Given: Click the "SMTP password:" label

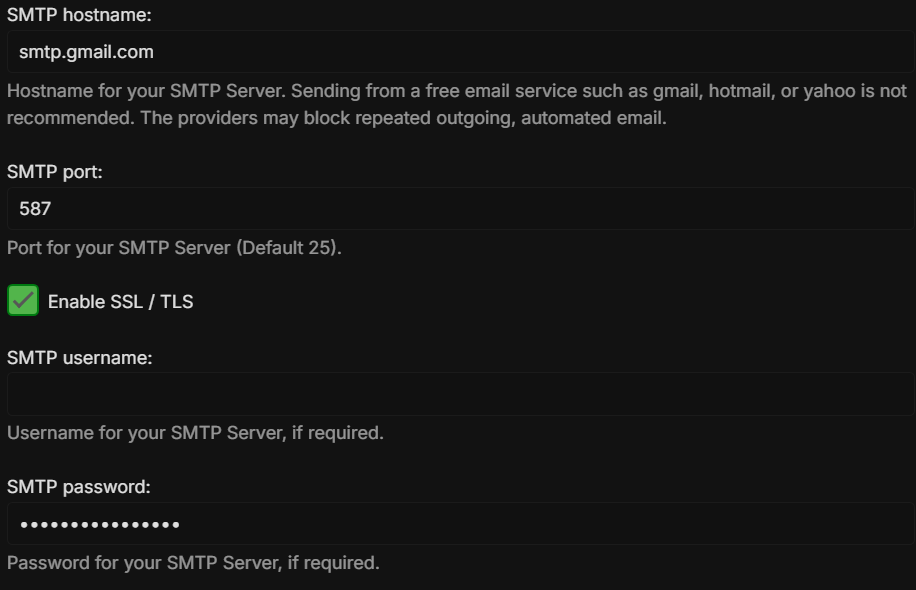Looking at the screenshot, I should (79, 487).
